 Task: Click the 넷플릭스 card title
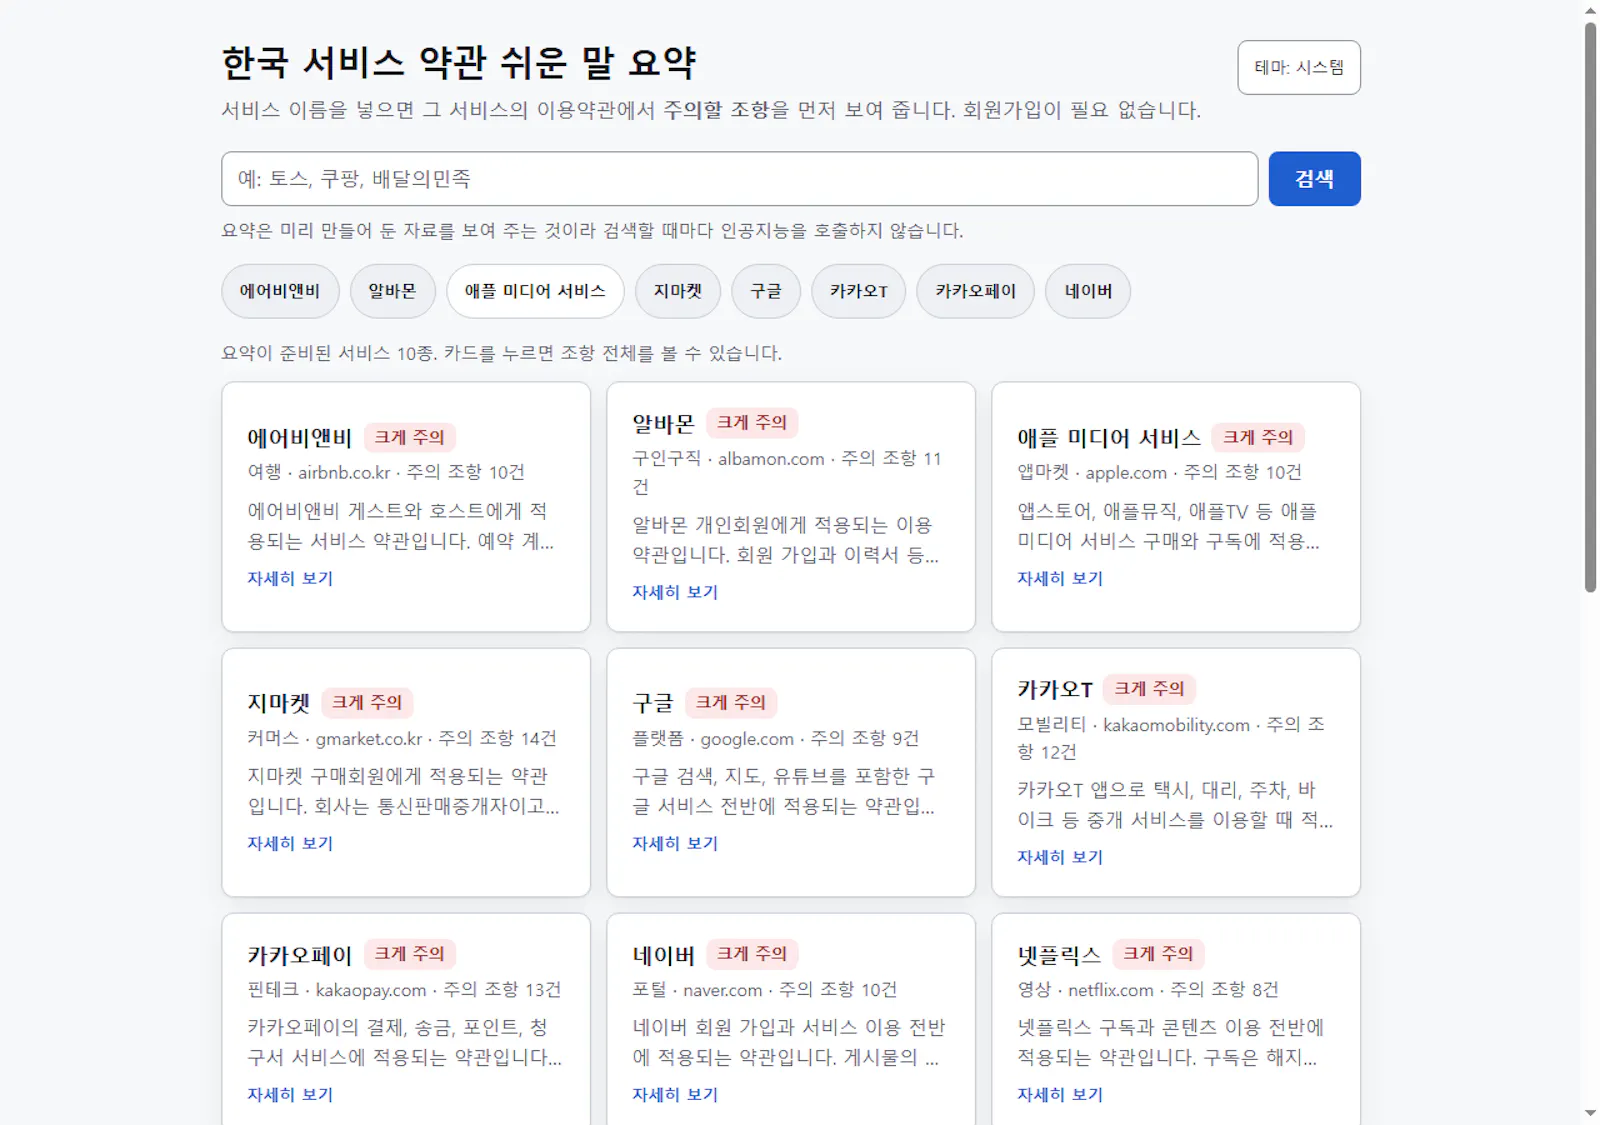coord(1059,955)
